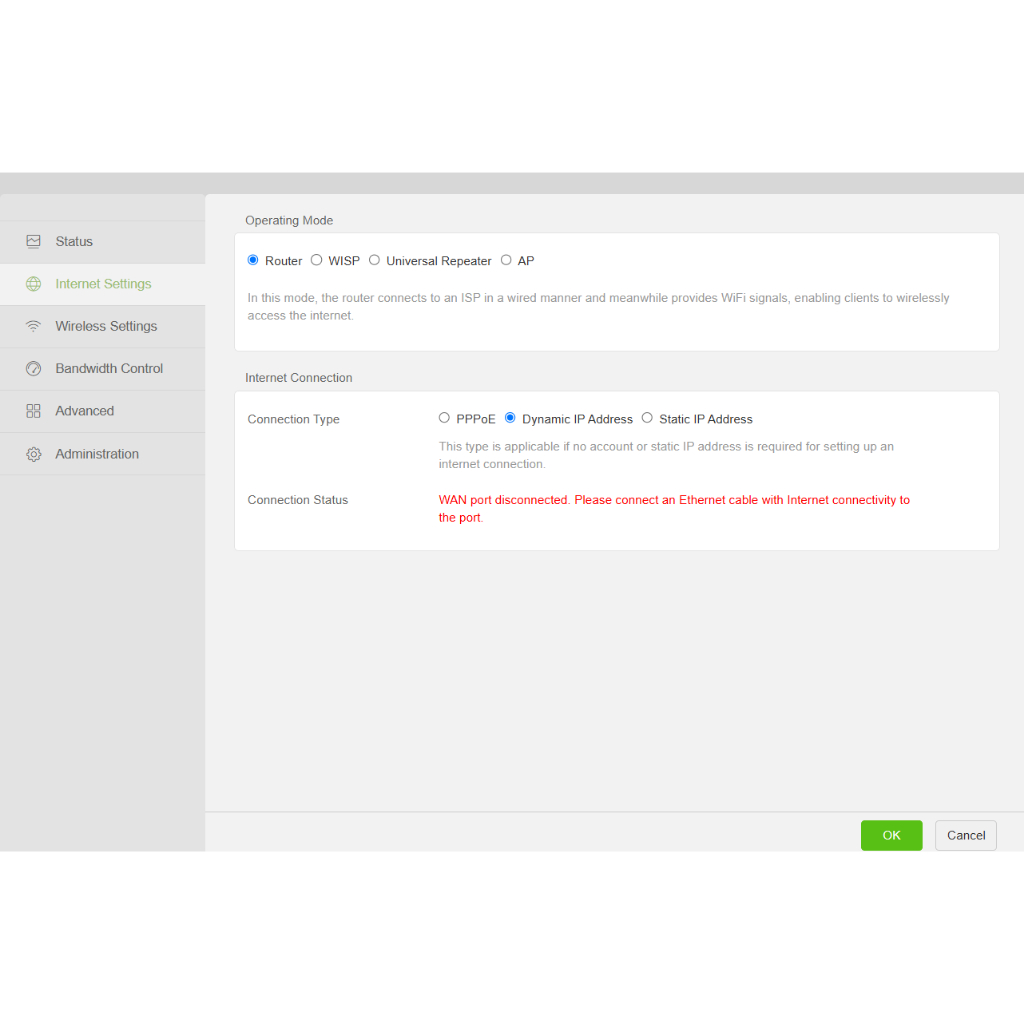Click the Status chart icon in sidebar
The image size is (1024, 1024).
[34, 241]
